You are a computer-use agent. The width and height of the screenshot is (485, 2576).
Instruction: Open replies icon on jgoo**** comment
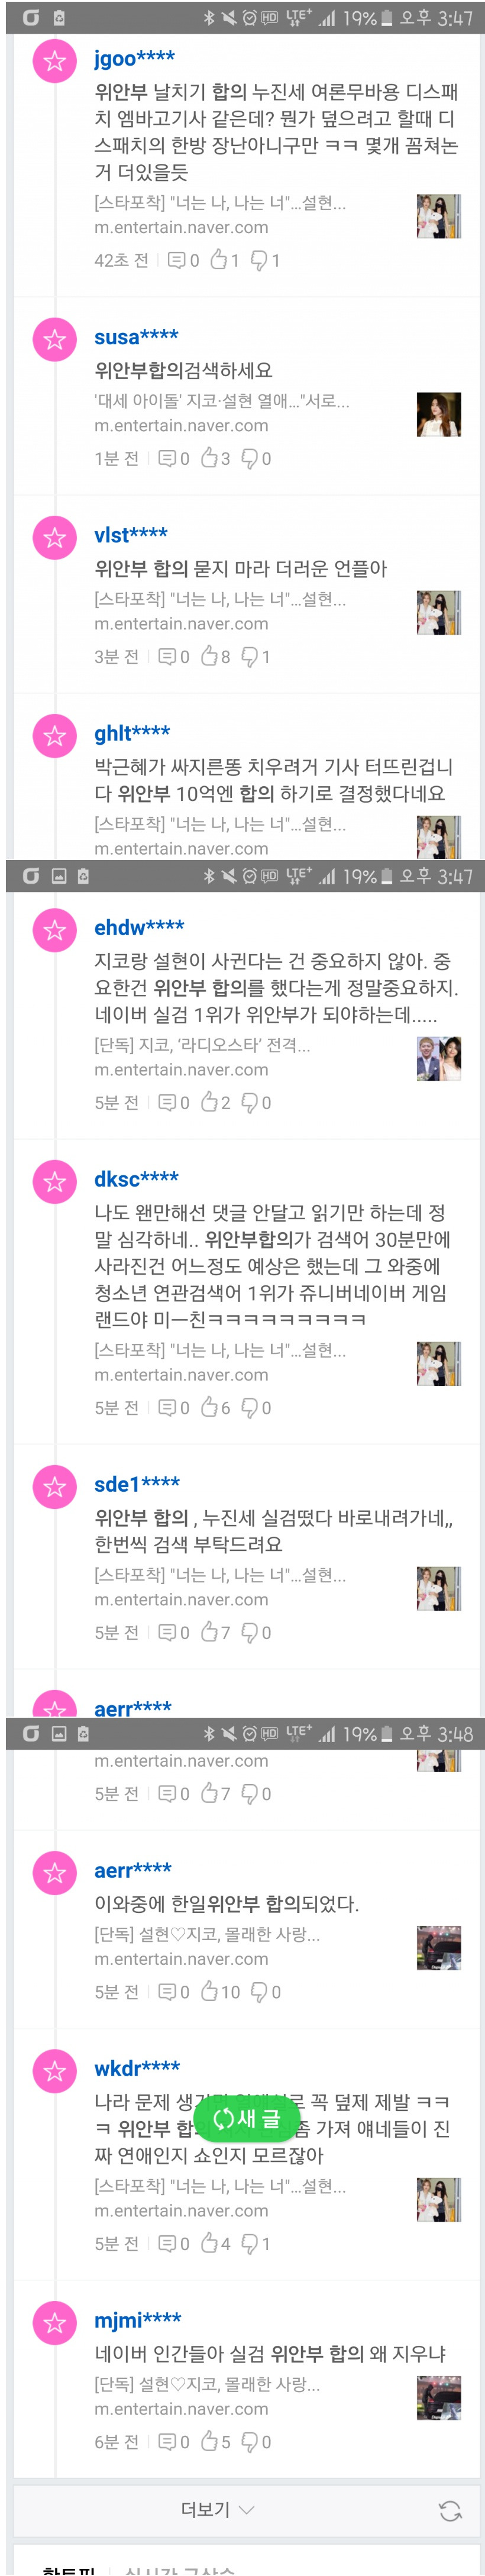177,261
